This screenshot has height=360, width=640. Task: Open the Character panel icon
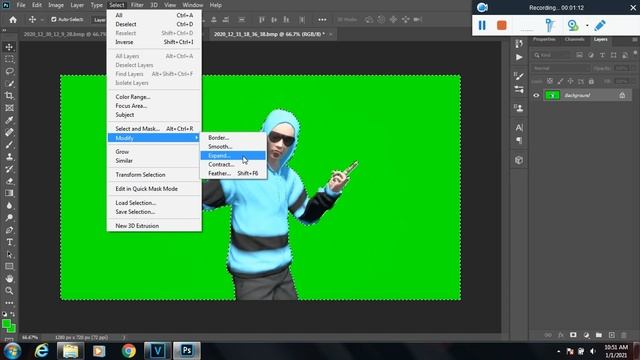[519, 127]
